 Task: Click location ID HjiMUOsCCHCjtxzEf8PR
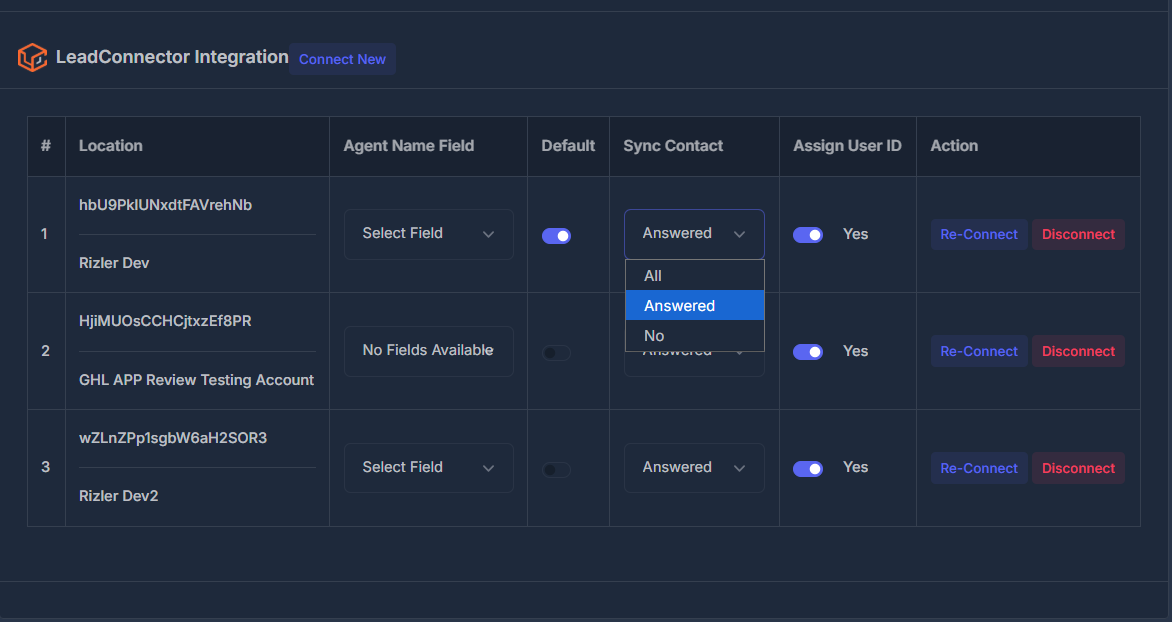point(165,321)
